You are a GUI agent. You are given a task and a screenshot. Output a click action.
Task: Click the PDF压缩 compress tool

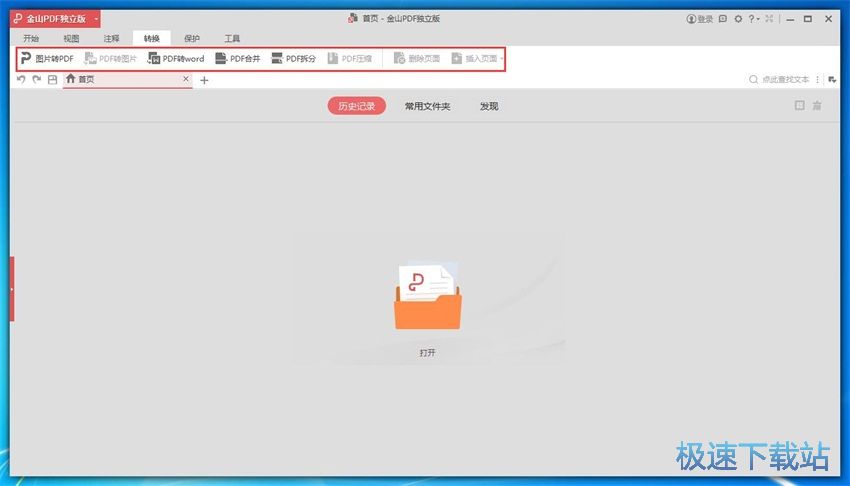tap(350, 59)
